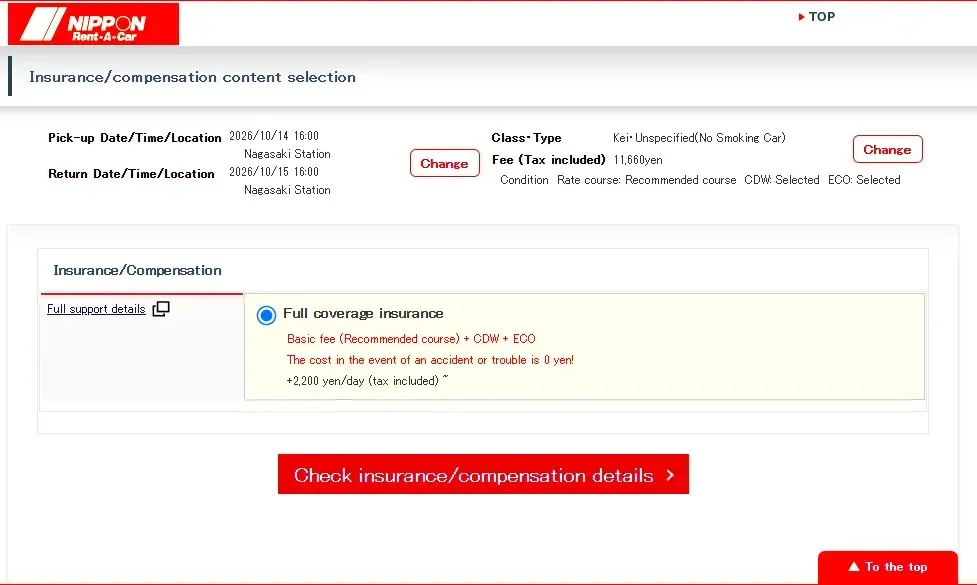Change the vehicle class and type
The image size is (977, 585).
[x=887, y=150]
